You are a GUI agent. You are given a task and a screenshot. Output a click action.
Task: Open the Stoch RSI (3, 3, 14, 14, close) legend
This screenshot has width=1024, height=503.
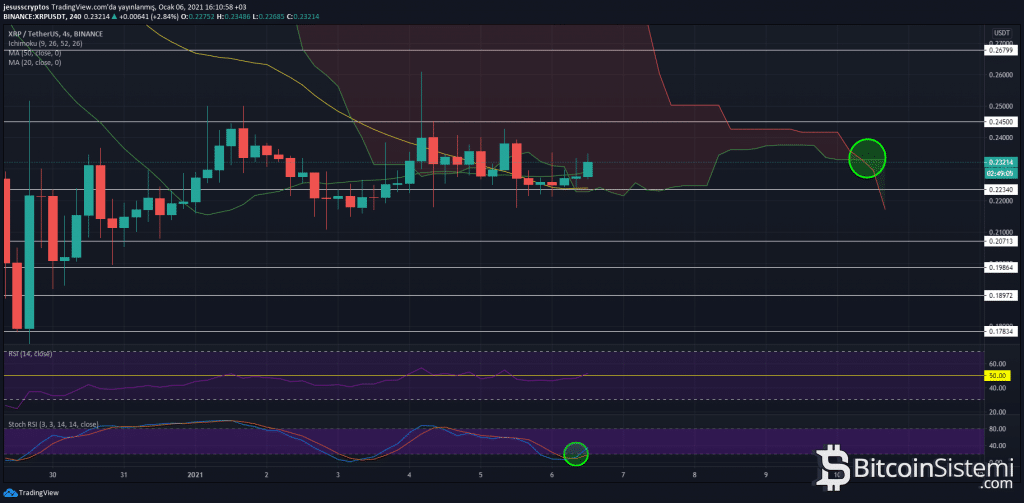point(52,425)
